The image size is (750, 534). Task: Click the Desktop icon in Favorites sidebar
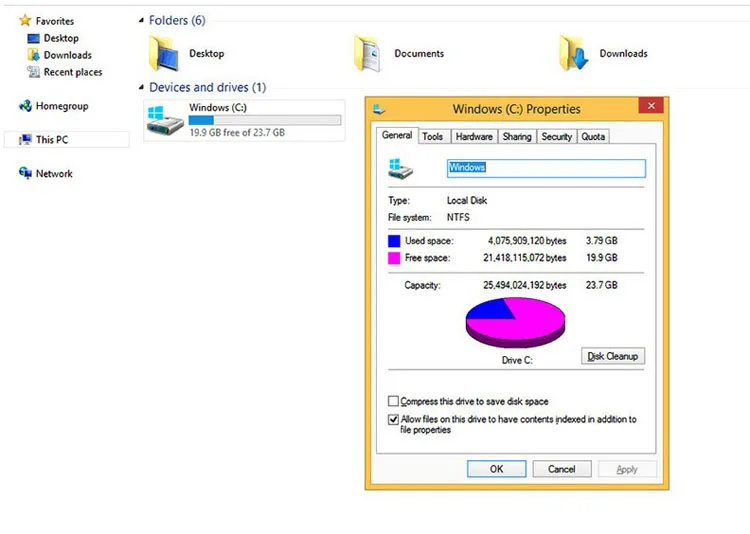(x=33, y=38)
